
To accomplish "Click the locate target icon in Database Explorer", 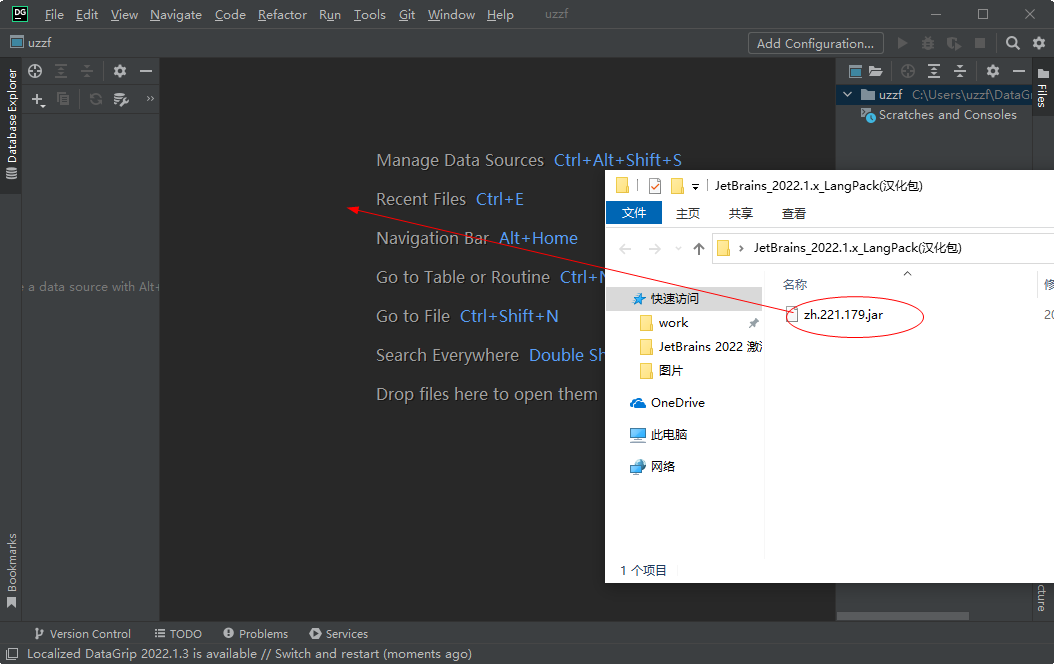I will coord(35,71).
